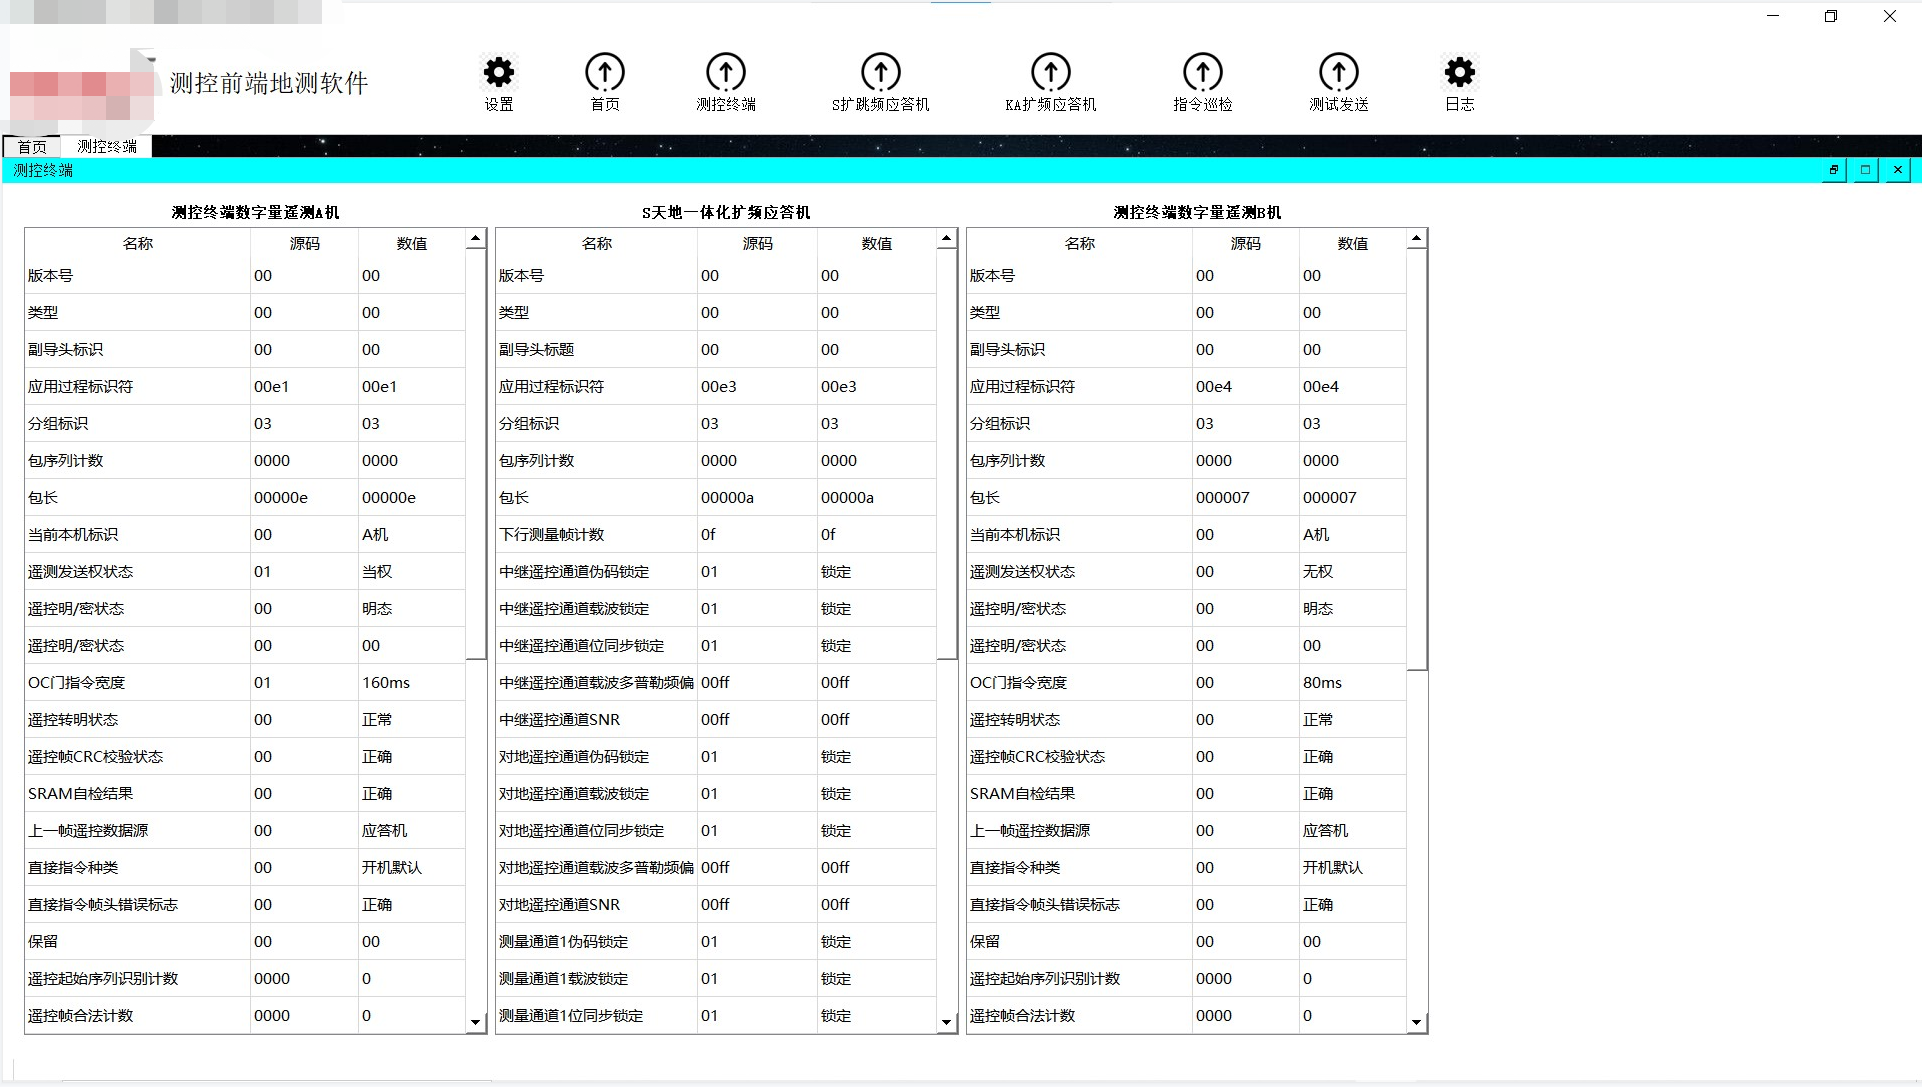
Task: Open the 日志 gear icon
Action: click(1459, 73)
